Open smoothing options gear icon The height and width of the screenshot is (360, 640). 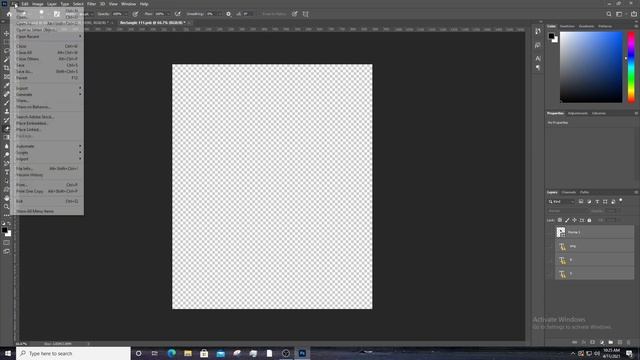tap(228, 14)
